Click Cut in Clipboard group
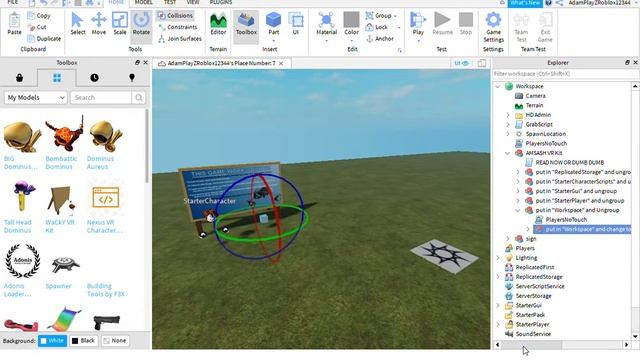 pyautogui.click(x=37, y=27)
